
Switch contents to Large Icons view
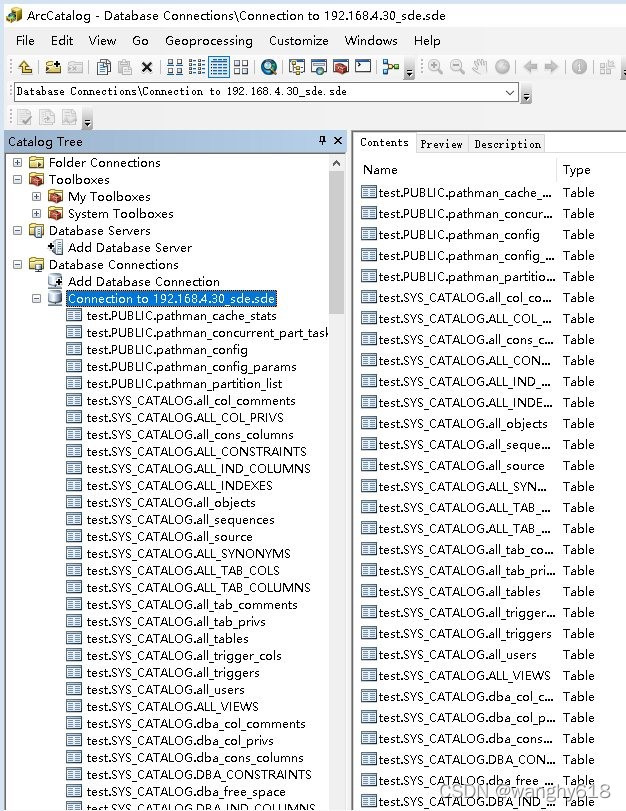point(174,67)
